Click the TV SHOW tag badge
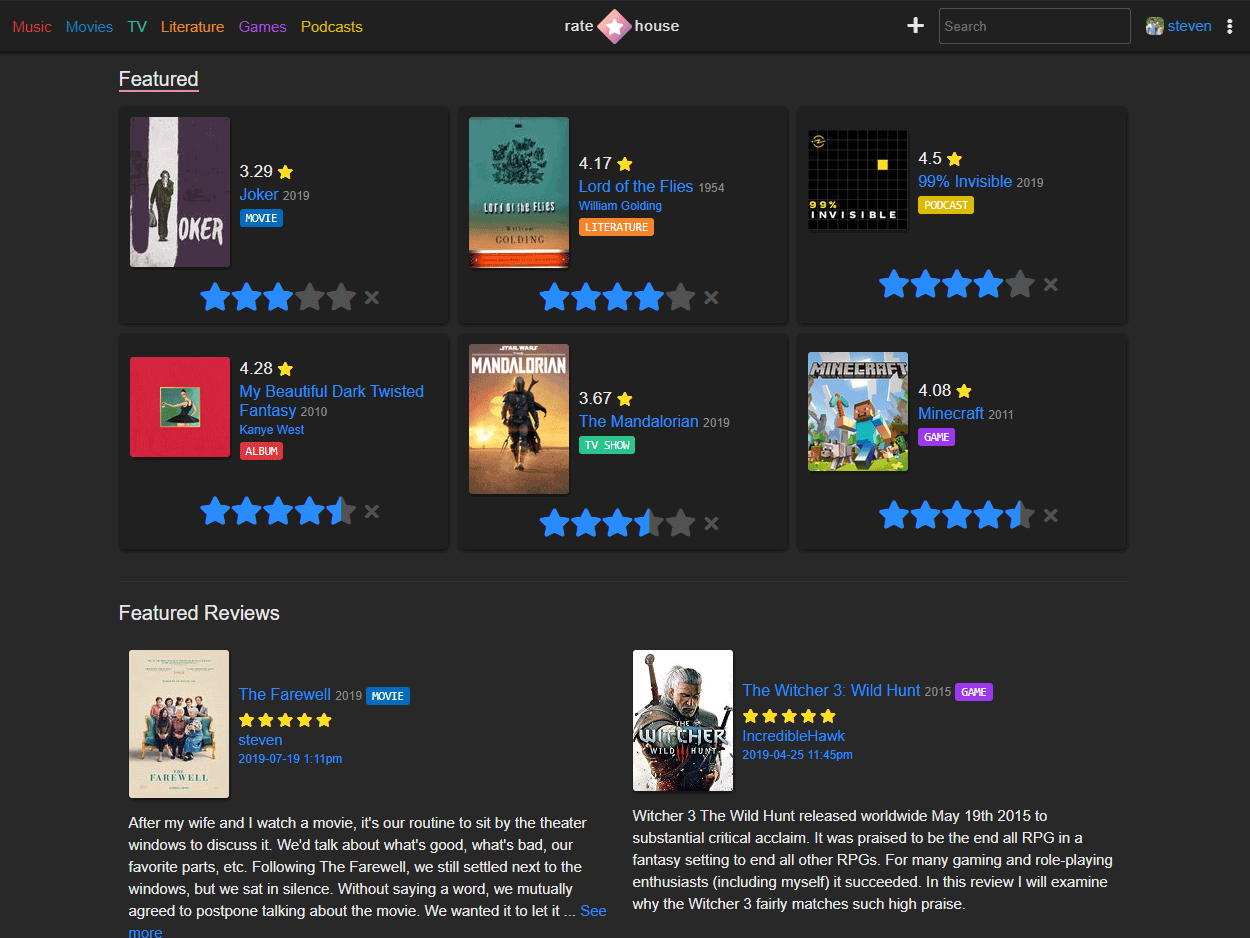 607,445
